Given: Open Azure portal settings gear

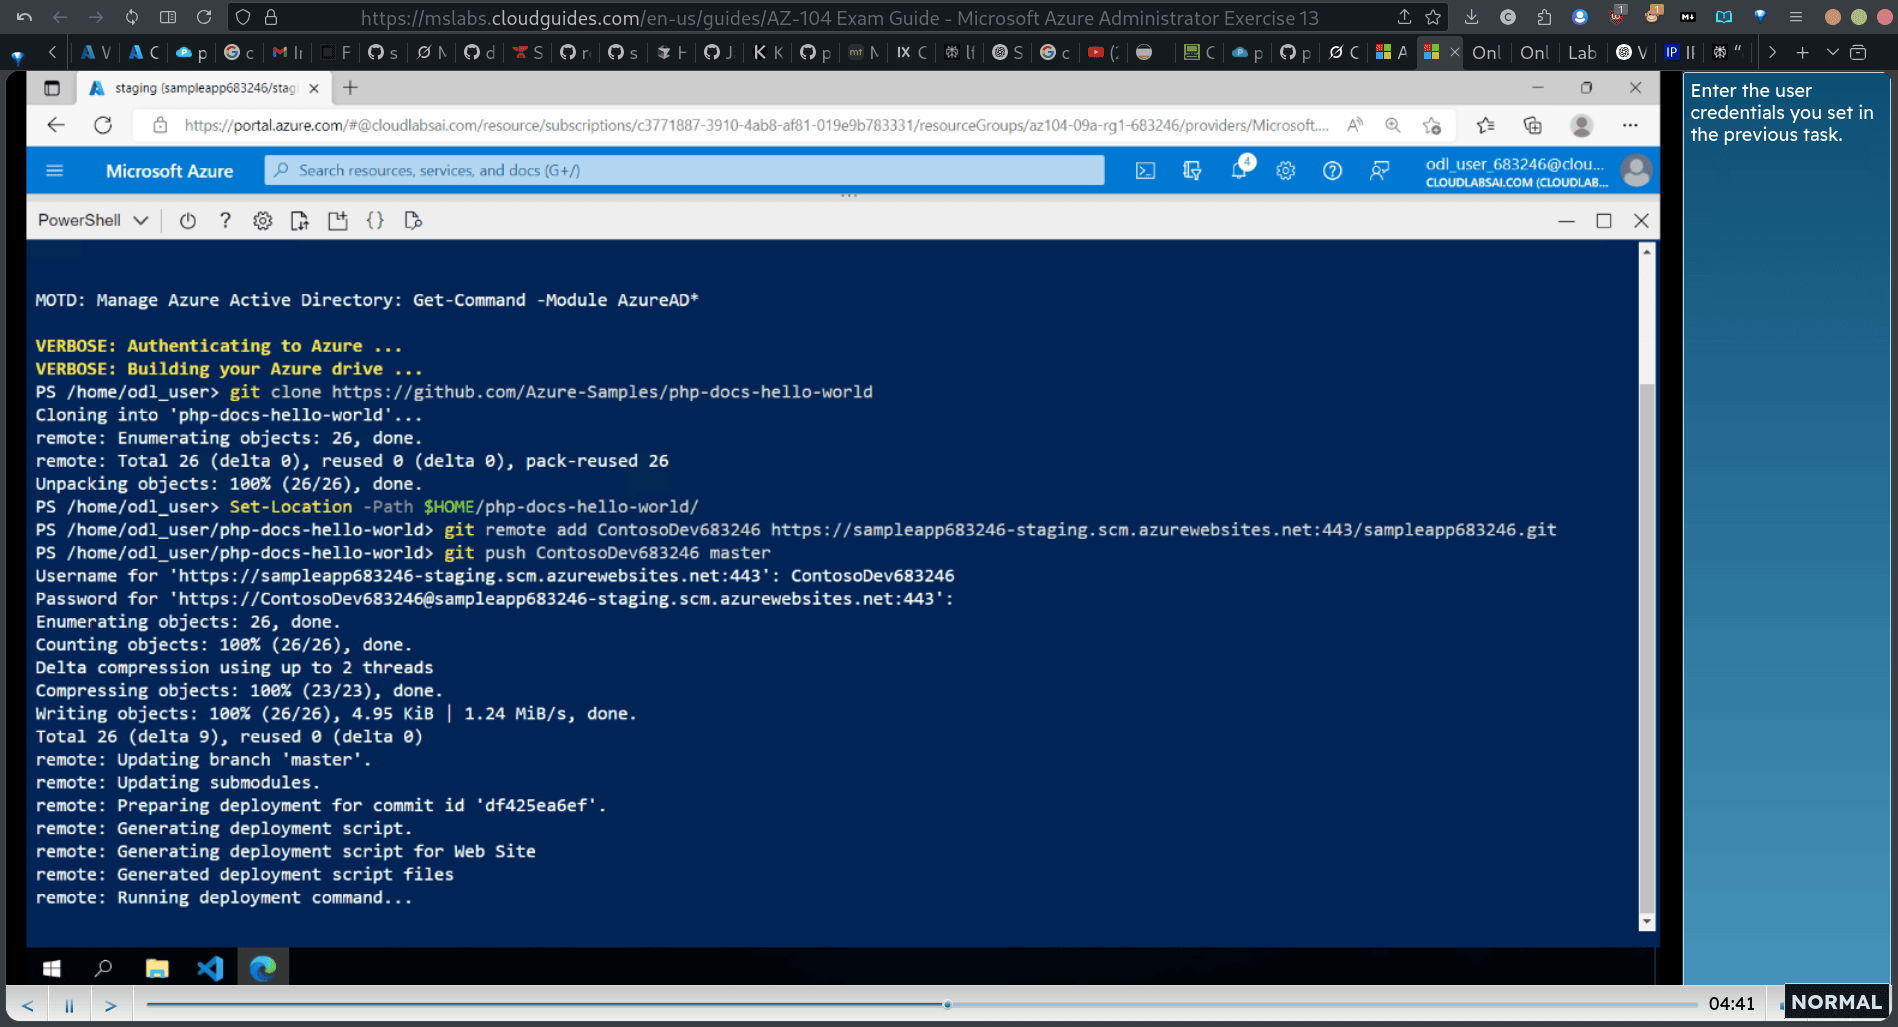Looking at the screenshot, I should (1286, 171).
